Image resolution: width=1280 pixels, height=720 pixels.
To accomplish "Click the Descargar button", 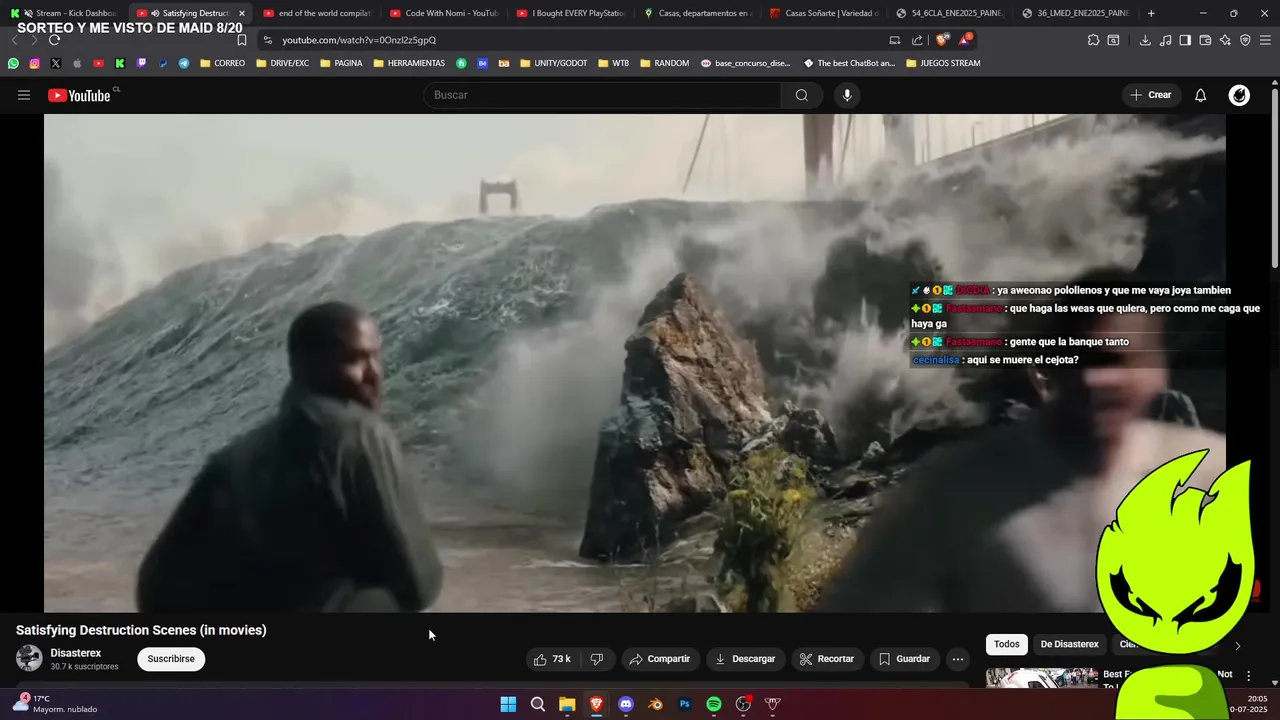I will (x=745, y=659).
